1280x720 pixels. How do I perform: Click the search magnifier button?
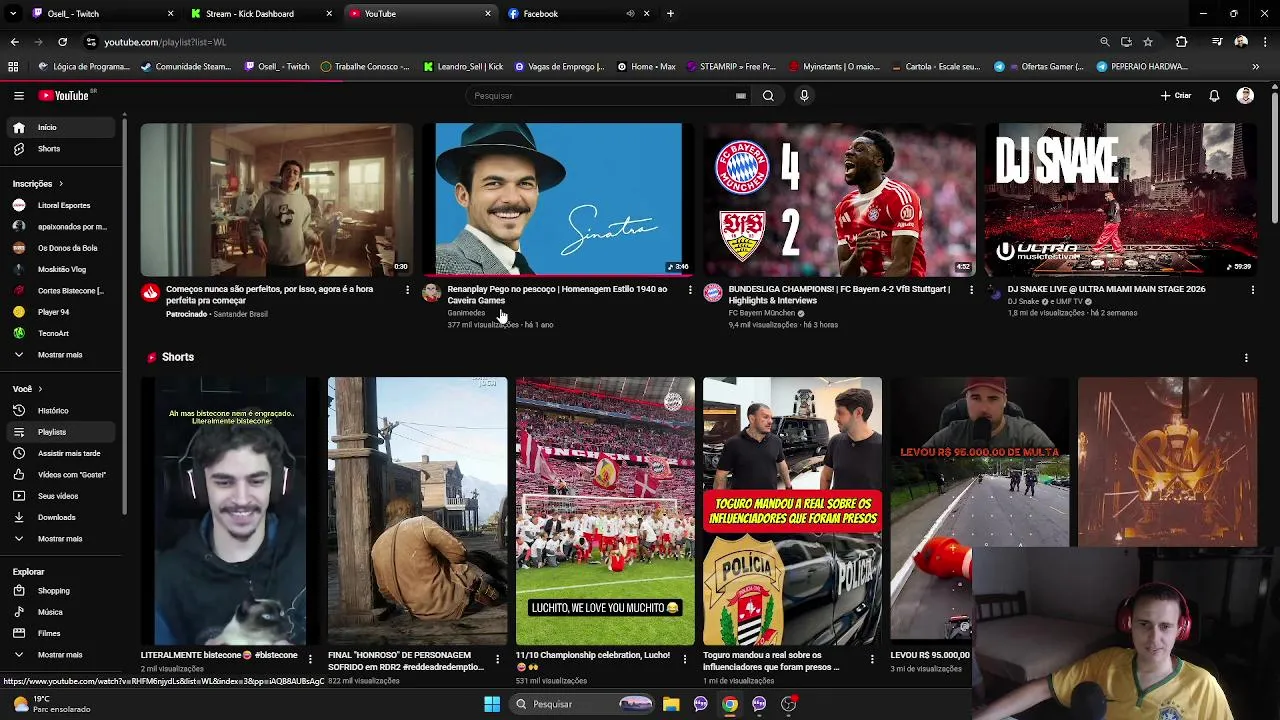pyautogui.click(x=768, y=96)
